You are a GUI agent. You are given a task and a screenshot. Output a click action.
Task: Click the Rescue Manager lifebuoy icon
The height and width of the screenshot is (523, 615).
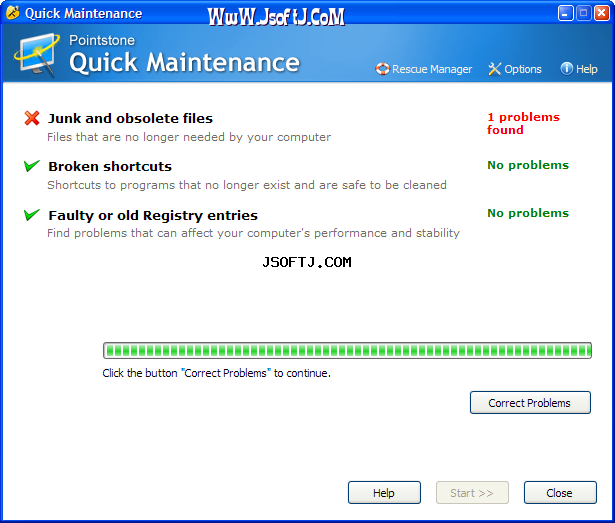(382, 69)
